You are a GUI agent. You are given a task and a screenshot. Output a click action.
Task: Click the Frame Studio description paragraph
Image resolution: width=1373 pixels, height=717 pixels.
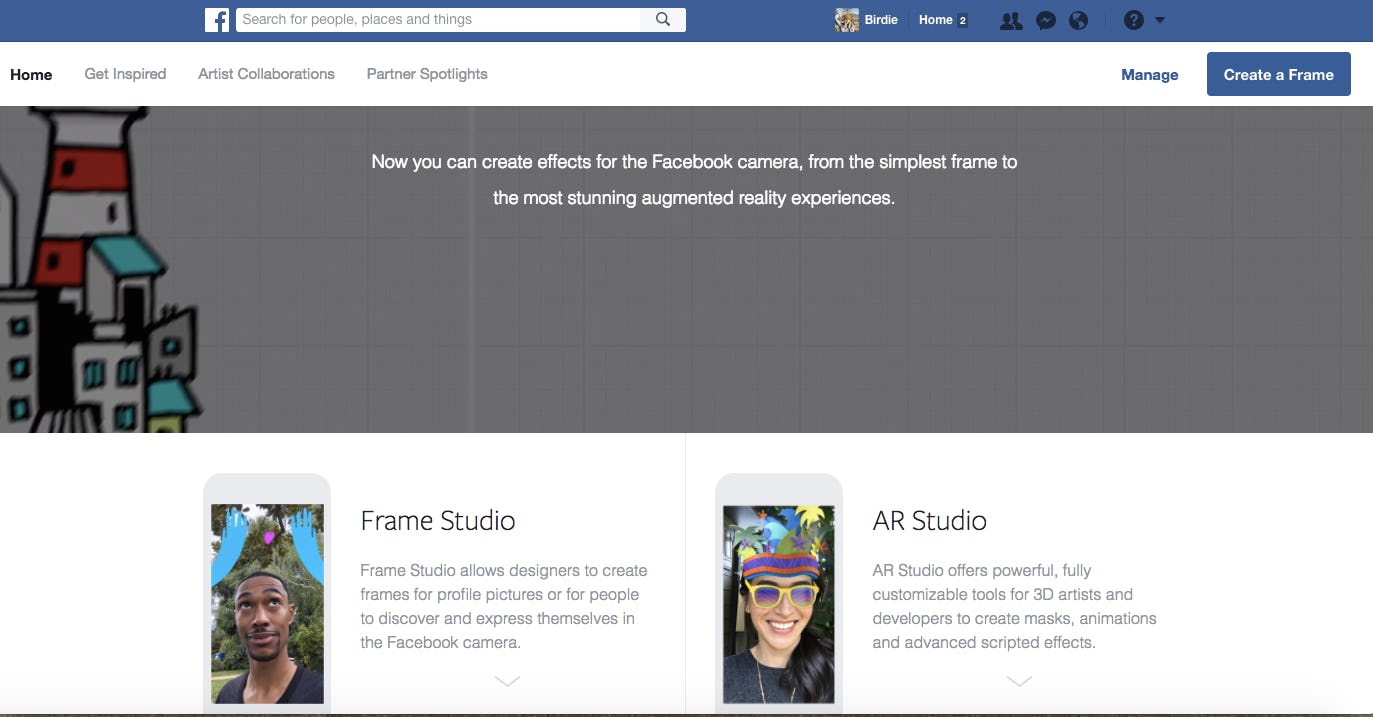[x=504, y=606]
